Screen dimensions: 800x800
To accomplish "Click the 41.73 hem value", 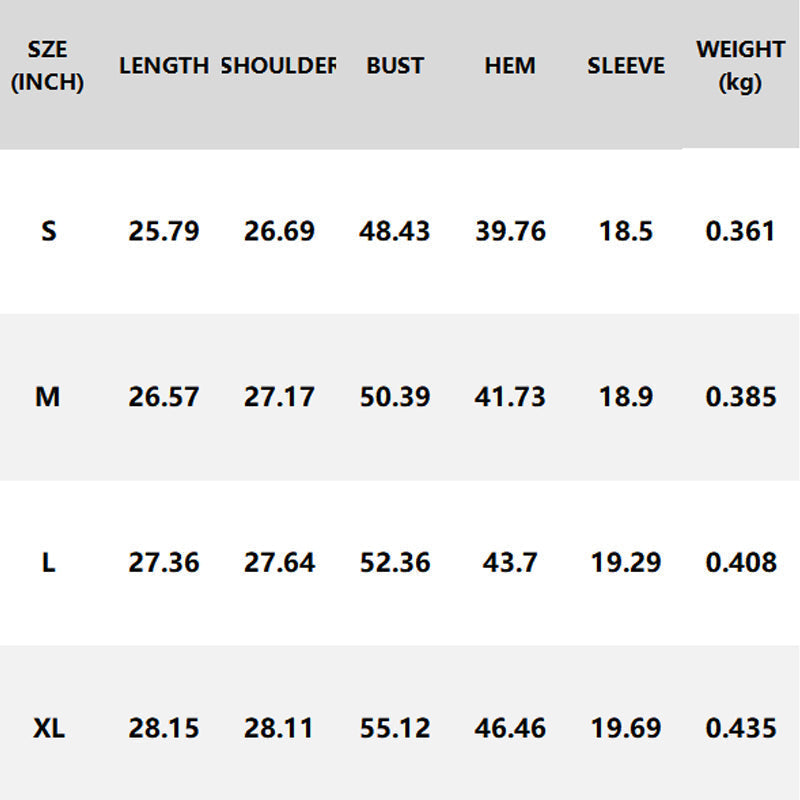I will 510,397.
